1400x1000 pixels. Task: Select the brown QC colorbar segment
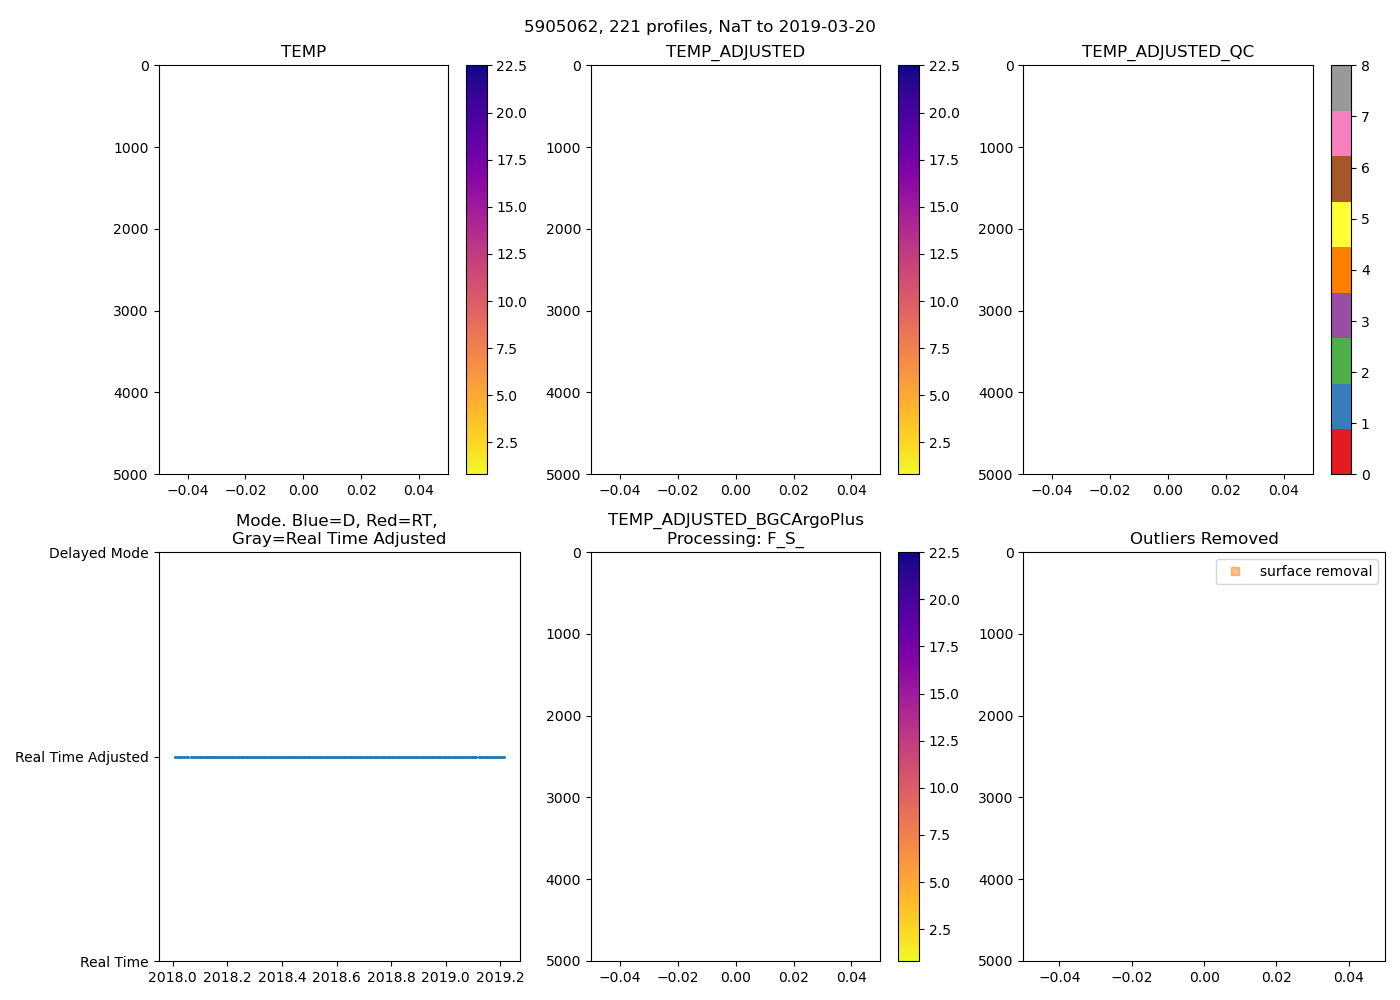pos(1341,179)
